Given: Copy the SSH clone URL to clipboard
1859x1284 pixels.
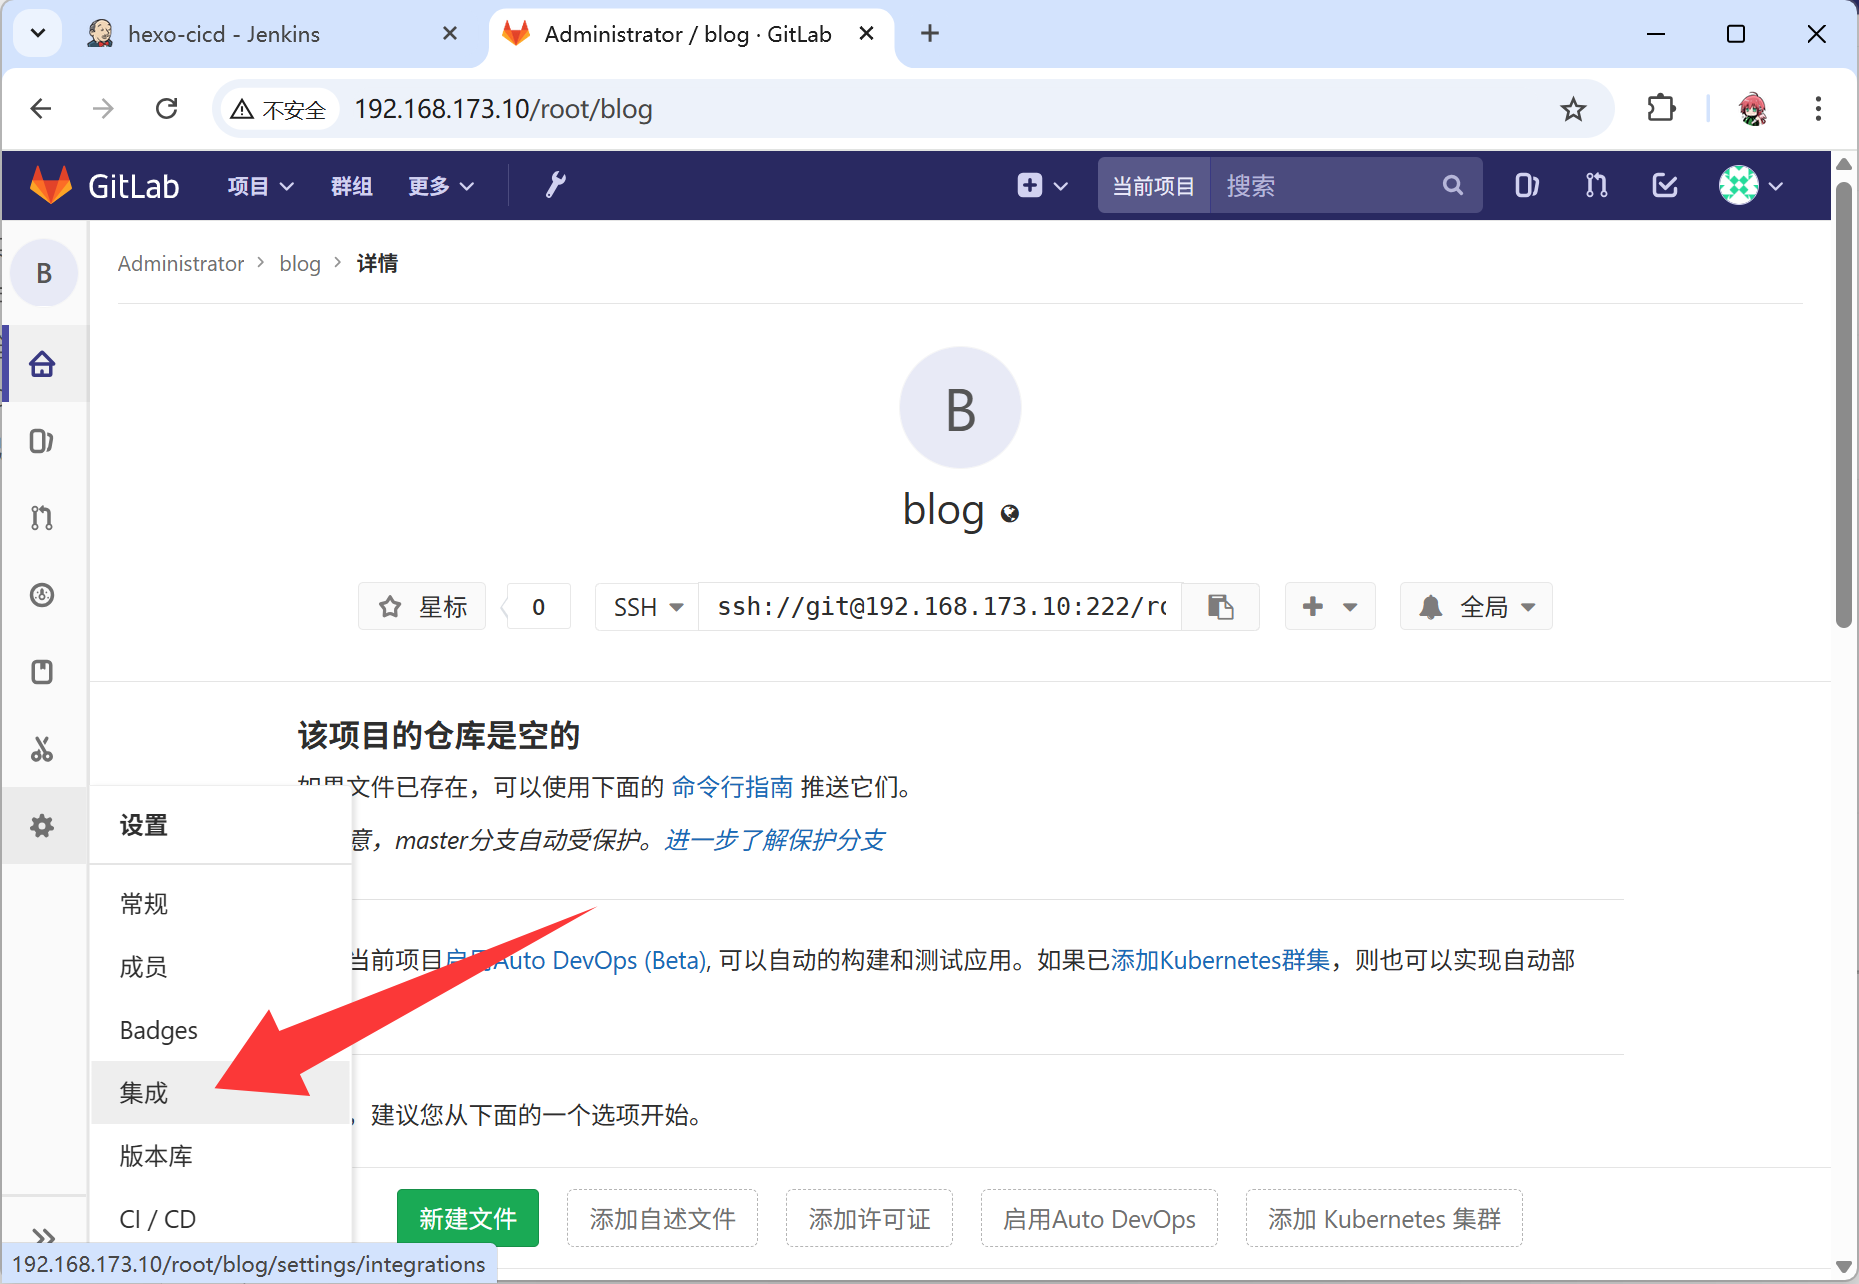Looking at the screenshot, I should tap(1220, 607).
